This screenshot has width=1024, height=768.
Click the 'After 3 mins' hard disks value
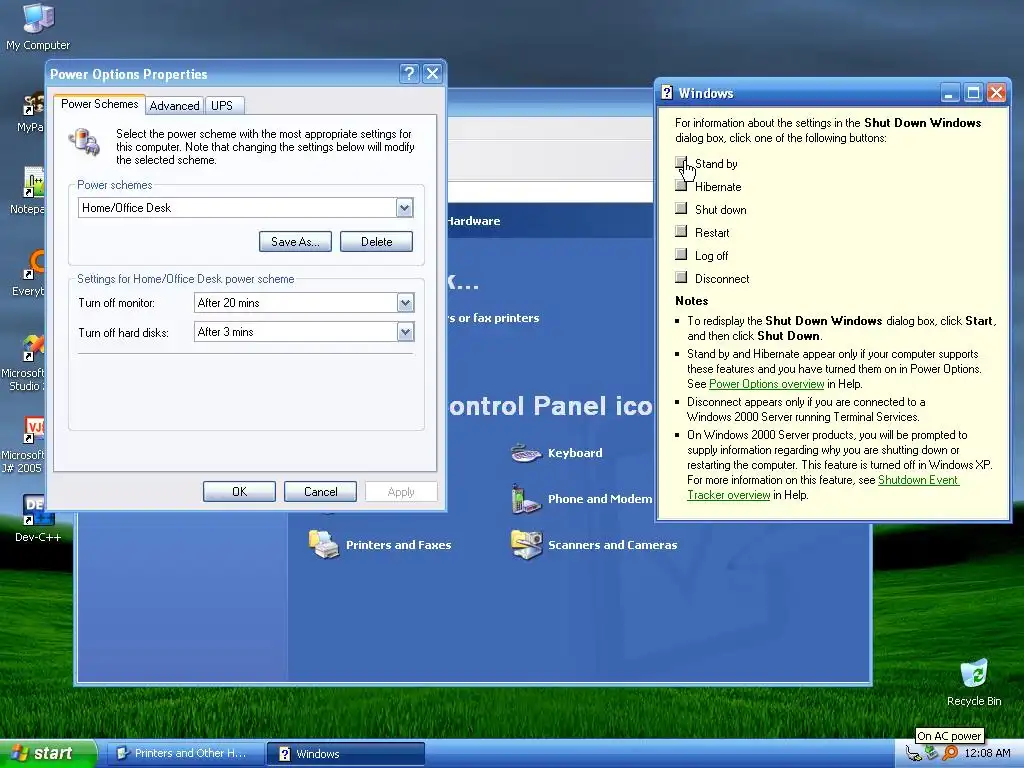[225, 332]
